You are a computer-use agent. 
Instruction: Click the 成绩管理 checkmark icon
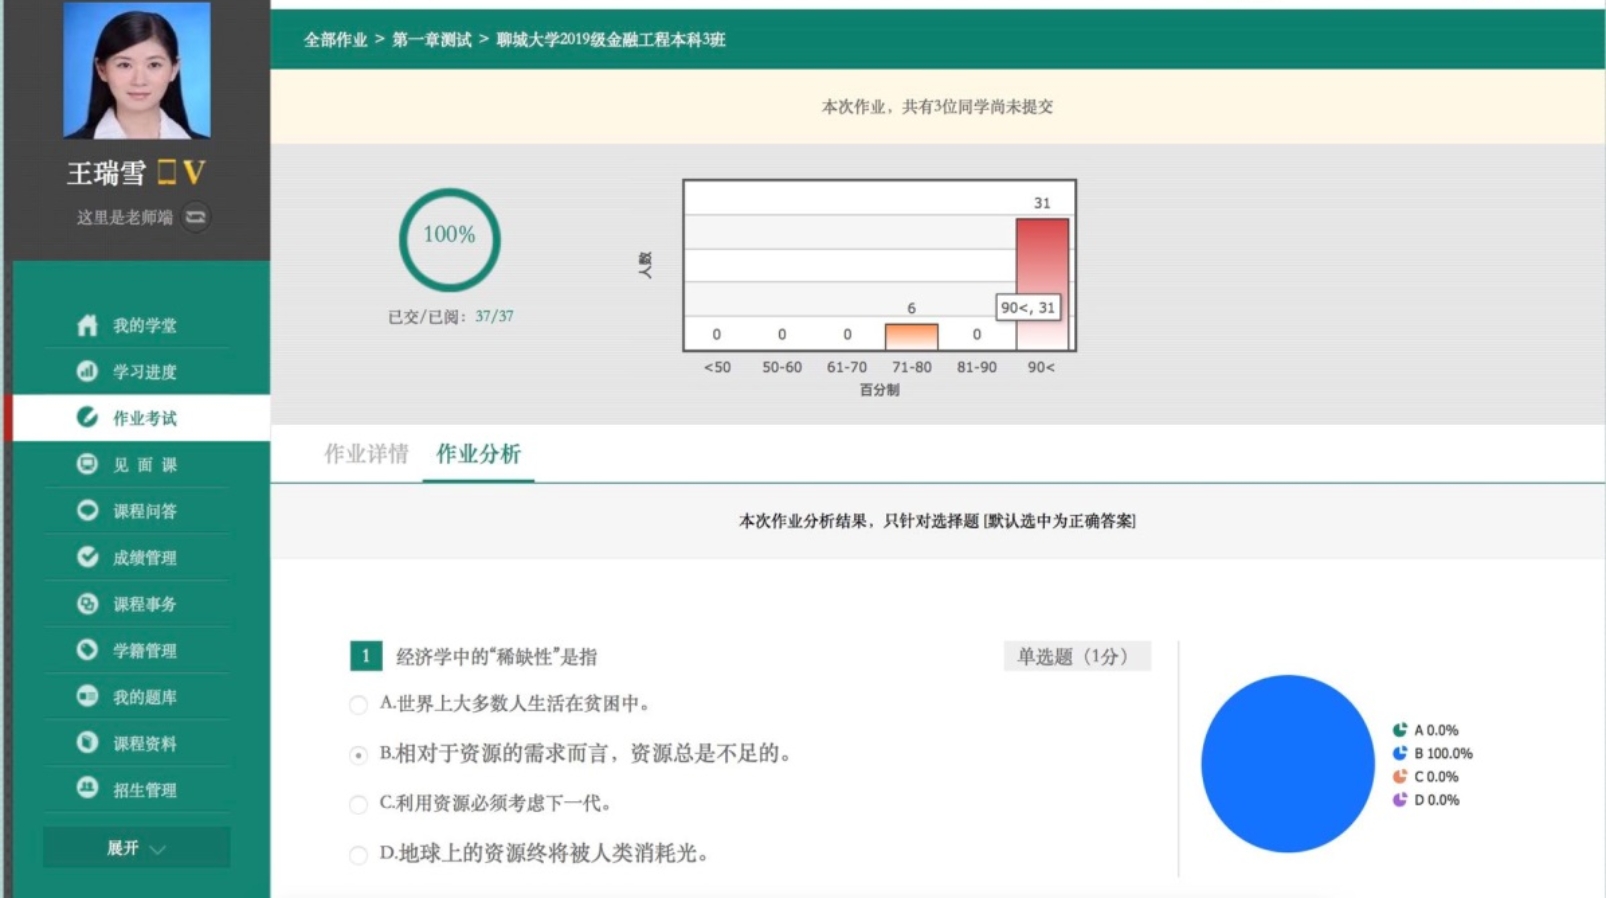[87, 557]
